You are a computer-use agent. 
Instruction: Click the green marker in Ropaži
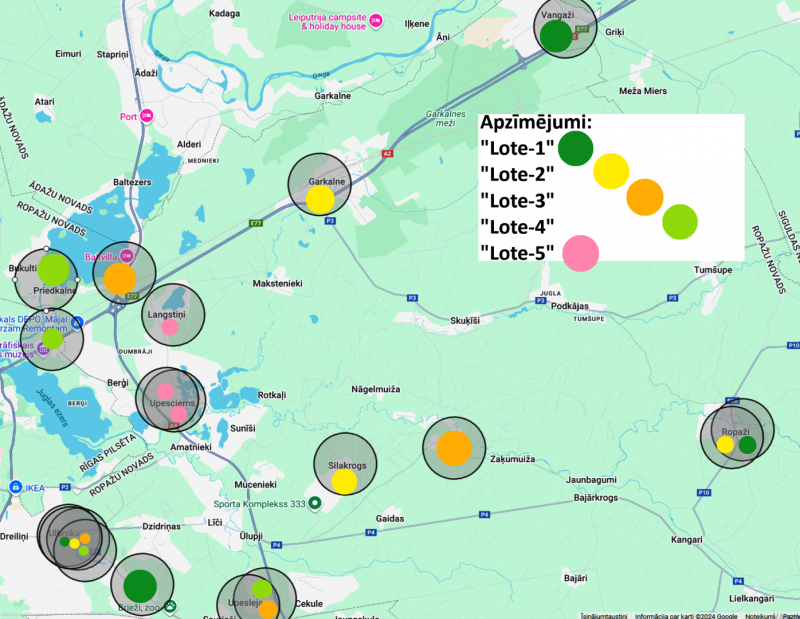747,445
